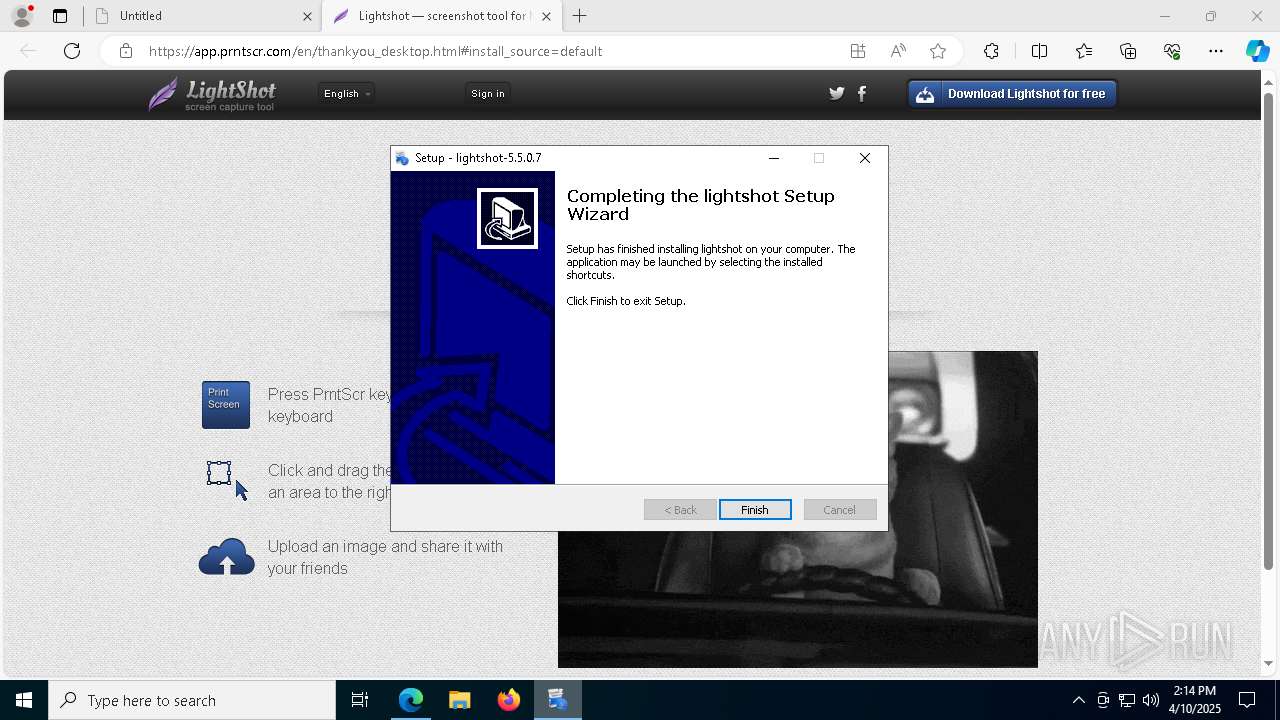Click the volume speaker tray icon
This screenshot has height=720, width=1280.
click(1150, 700)
